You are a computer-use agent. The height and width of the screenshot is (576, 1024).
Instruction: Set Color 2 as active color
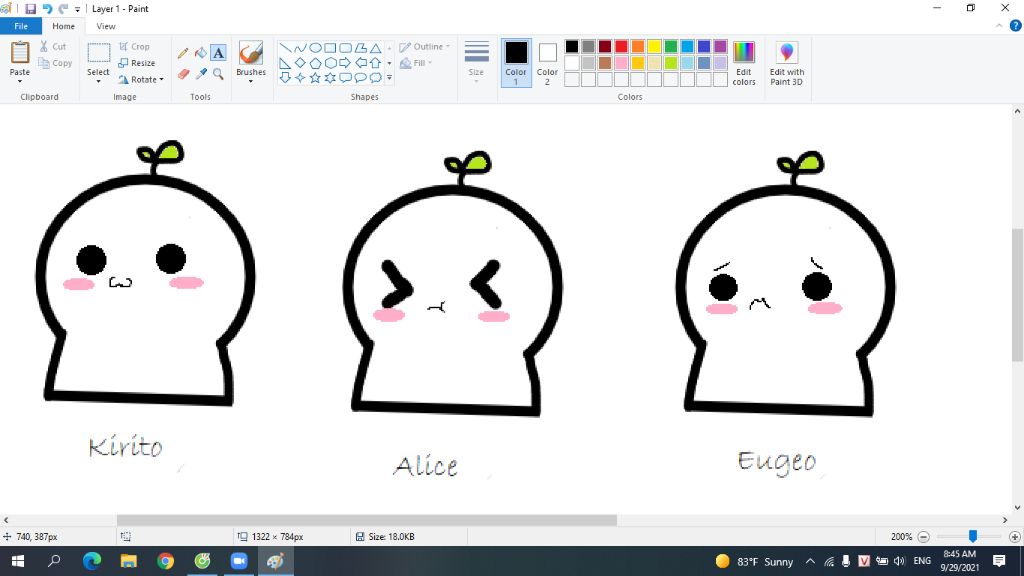point(547,63)
